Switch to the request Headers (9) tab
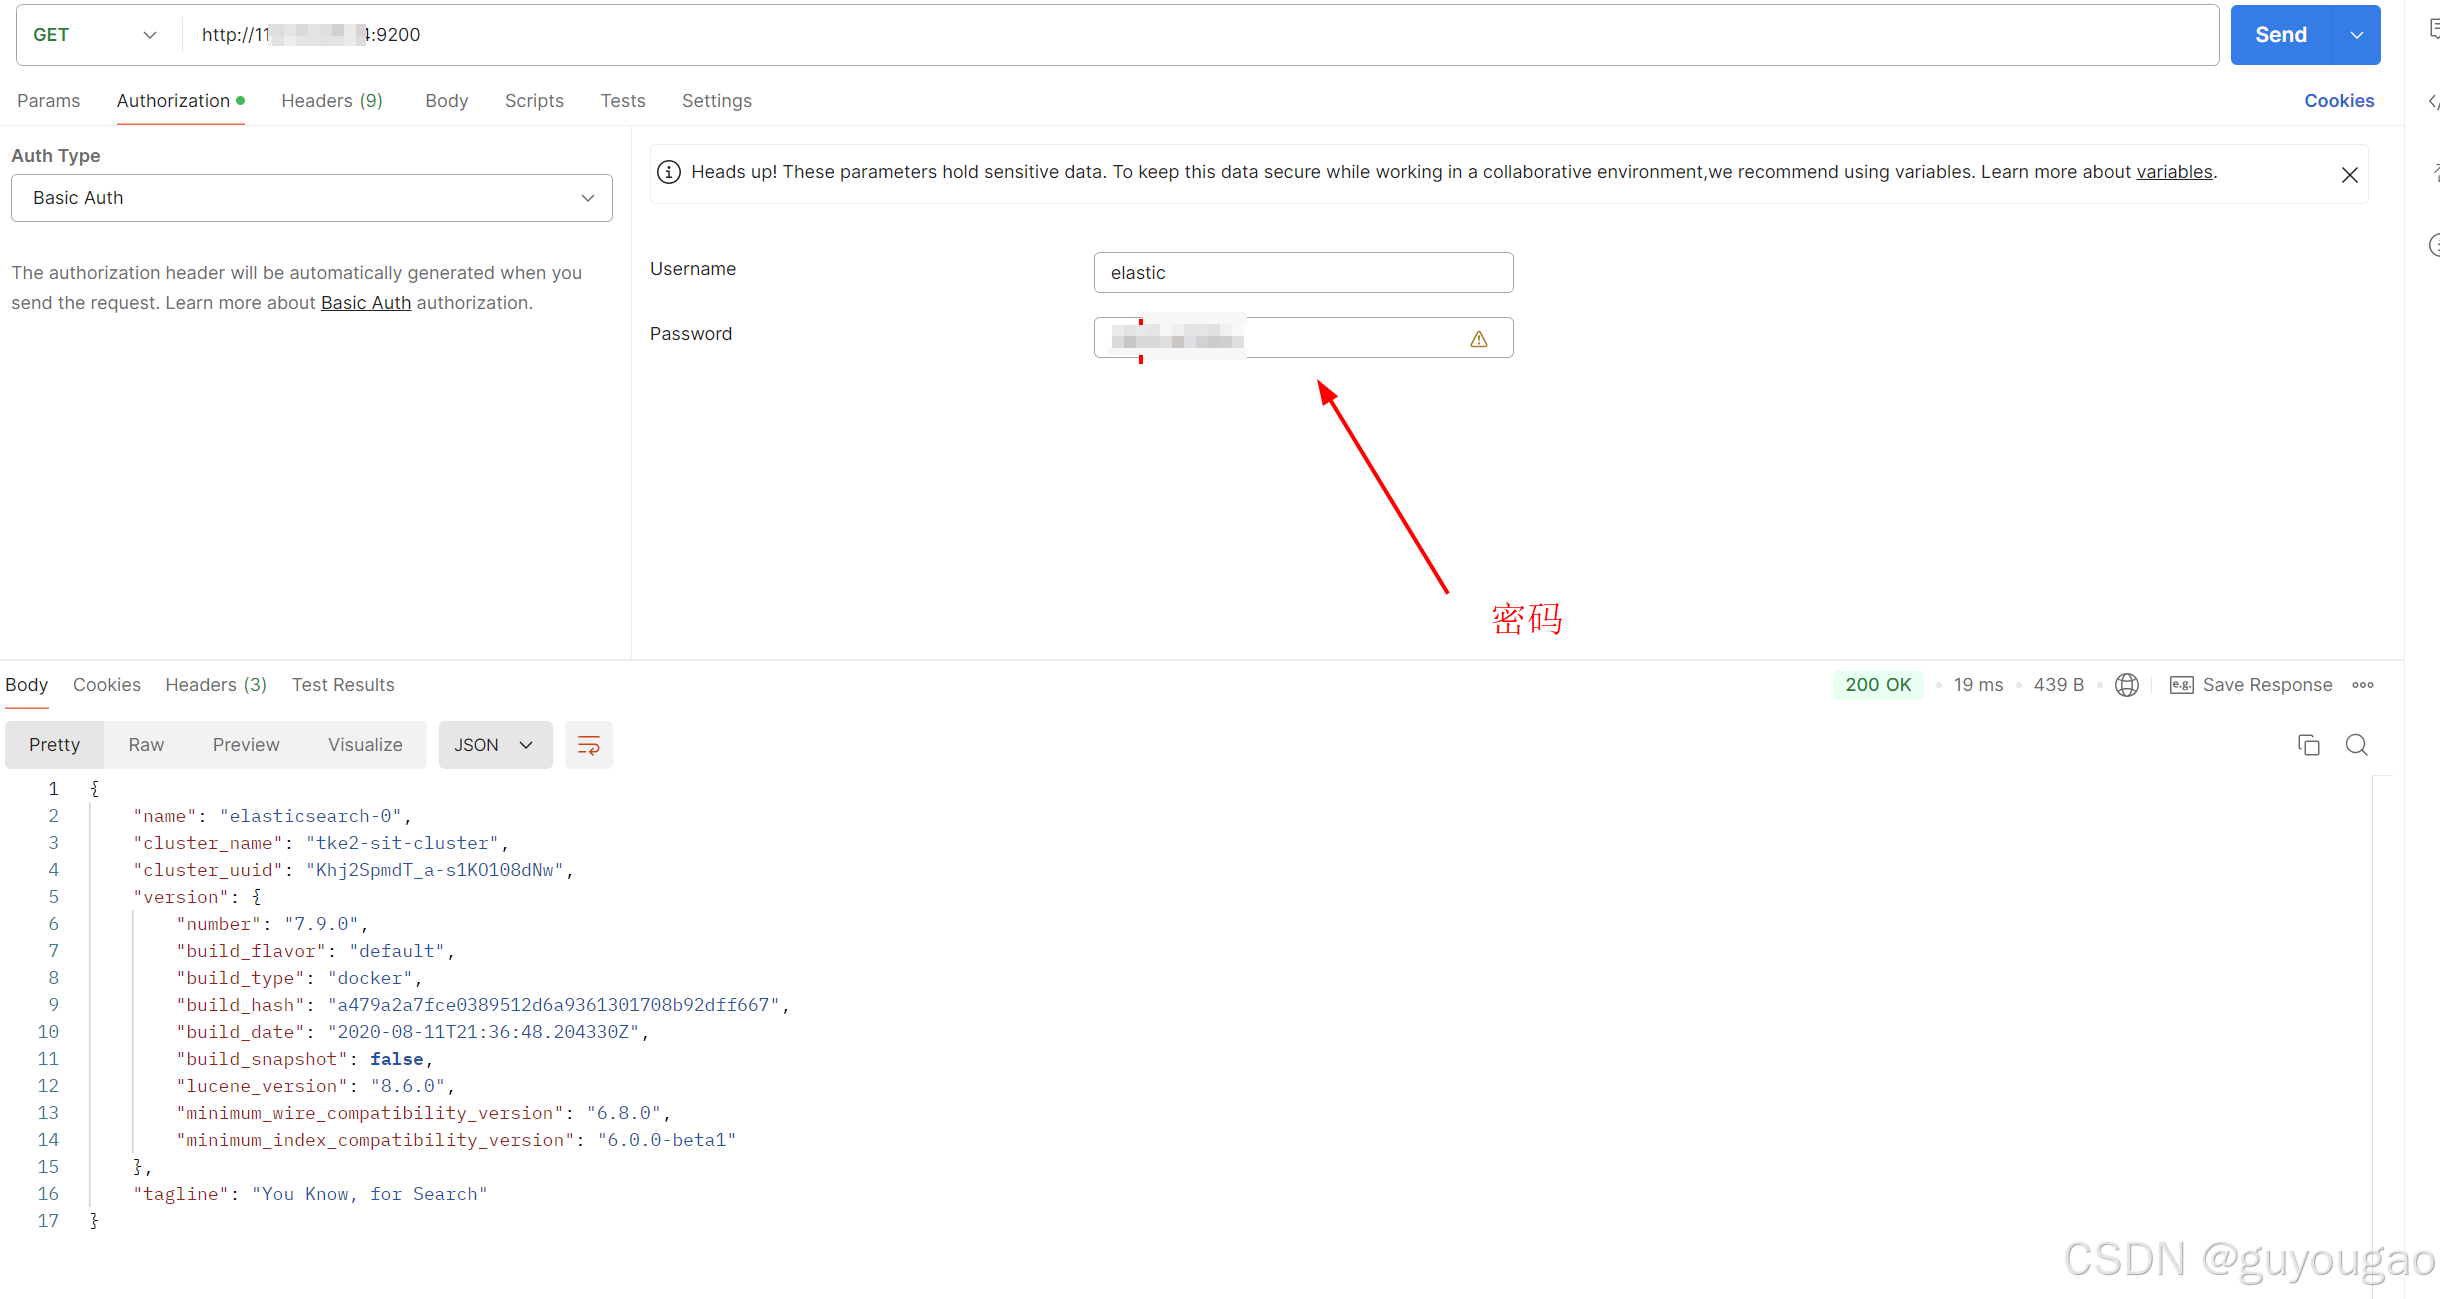 pyautogui.click(x=331, y=101)
